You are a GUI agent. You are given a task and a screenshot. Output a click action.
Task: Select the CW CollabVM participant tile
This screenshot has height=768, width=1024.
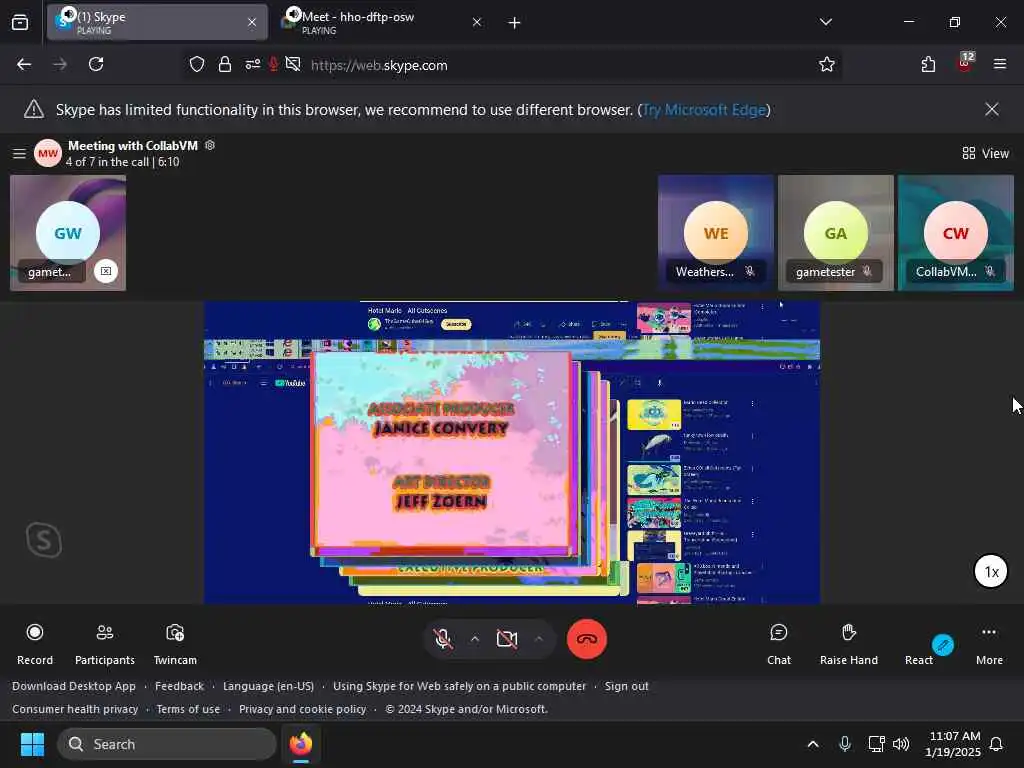pyautogui.click(x=955, y=232)
